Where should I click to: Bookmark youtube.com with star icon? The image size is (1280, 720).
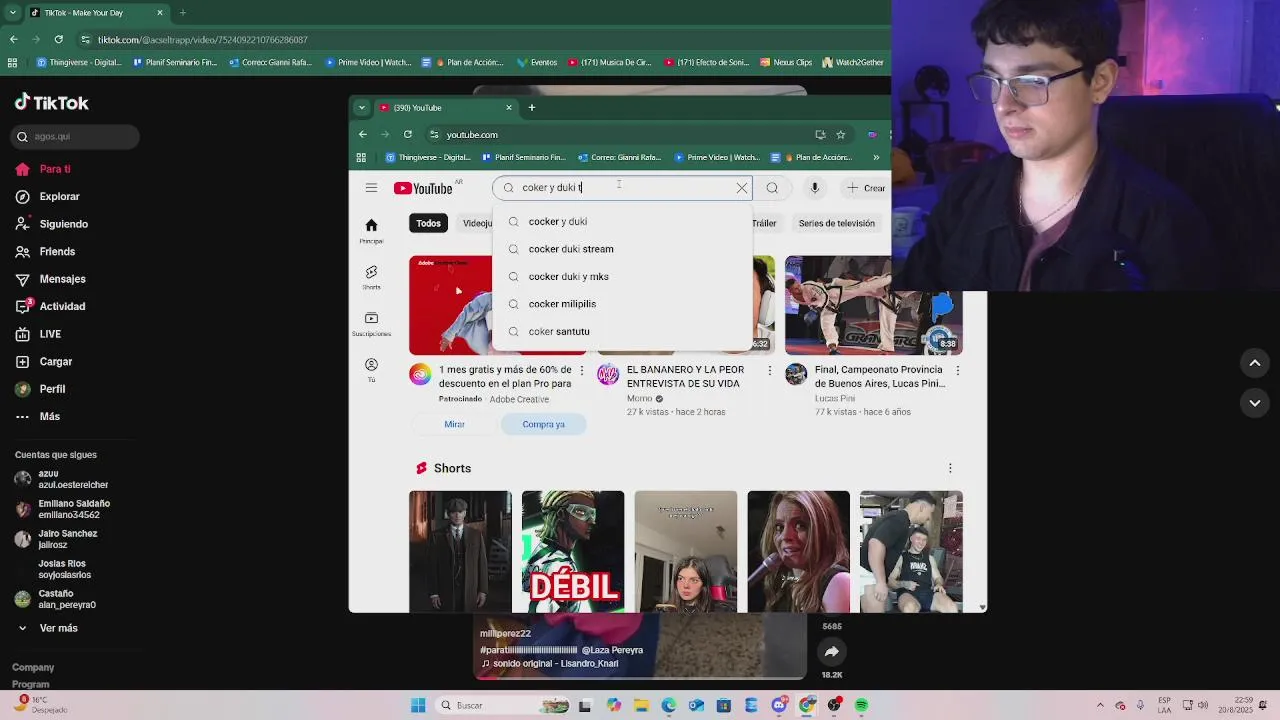point(841,134)
